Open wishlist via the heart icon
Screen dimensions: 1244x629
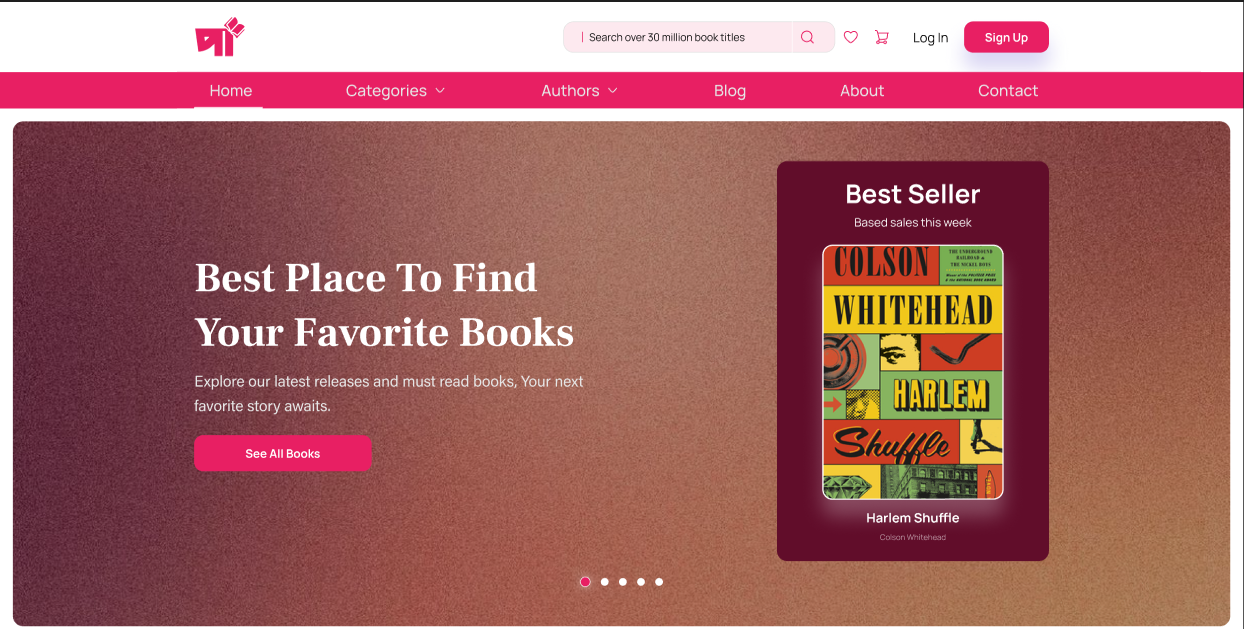(851, 37)
